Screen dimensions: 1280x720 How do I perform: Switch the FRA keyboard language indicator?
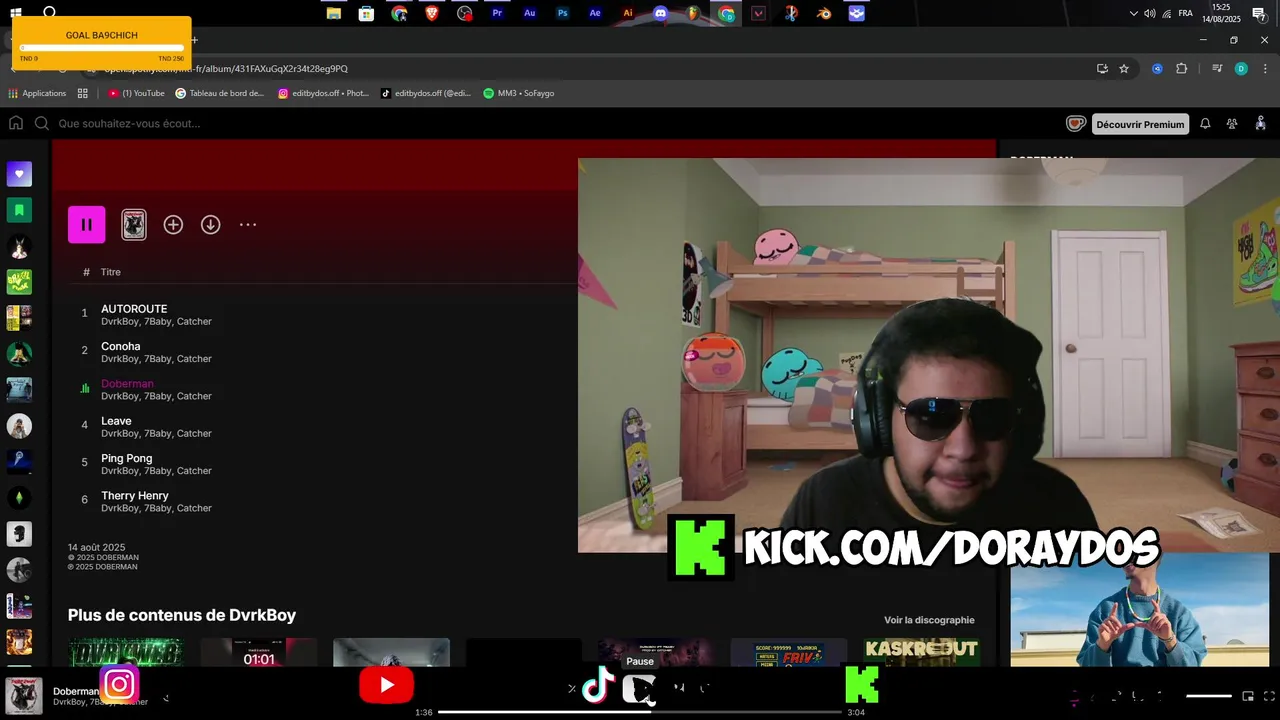coord(1185,13)
